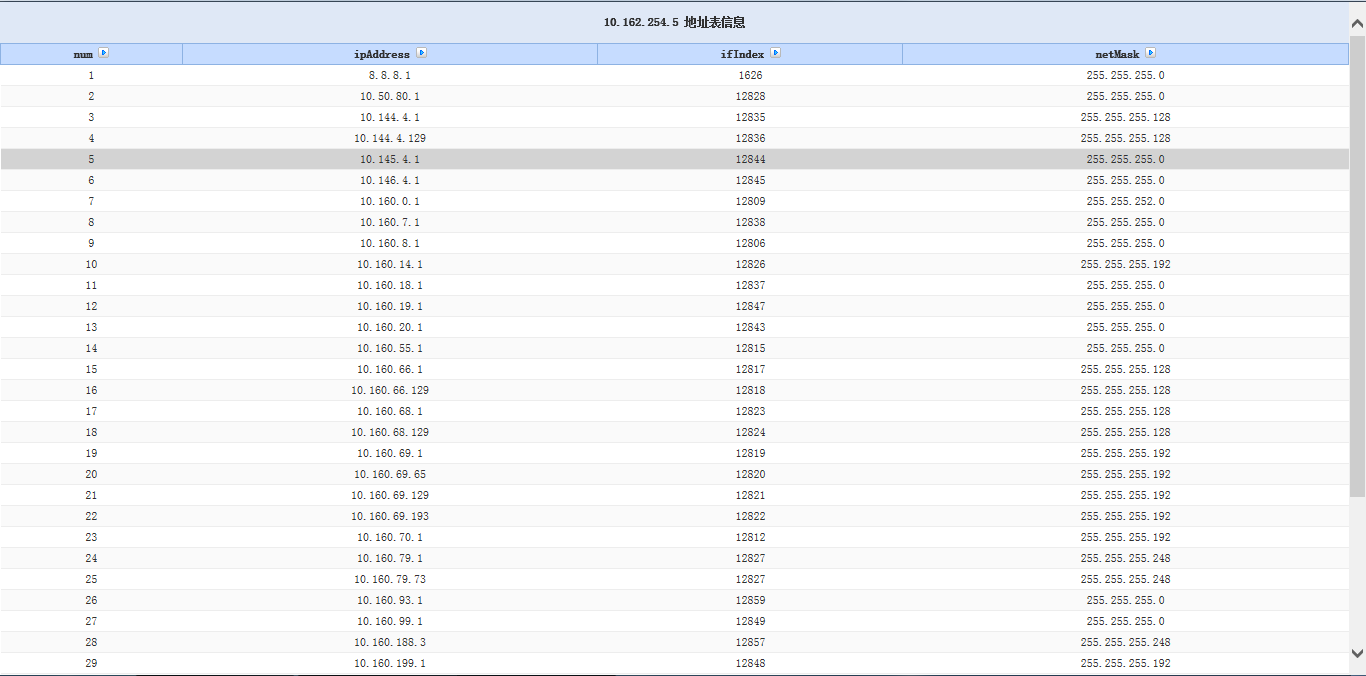Select the netMask column header label
1366x676 pixels.
[x=1117, y=55]
